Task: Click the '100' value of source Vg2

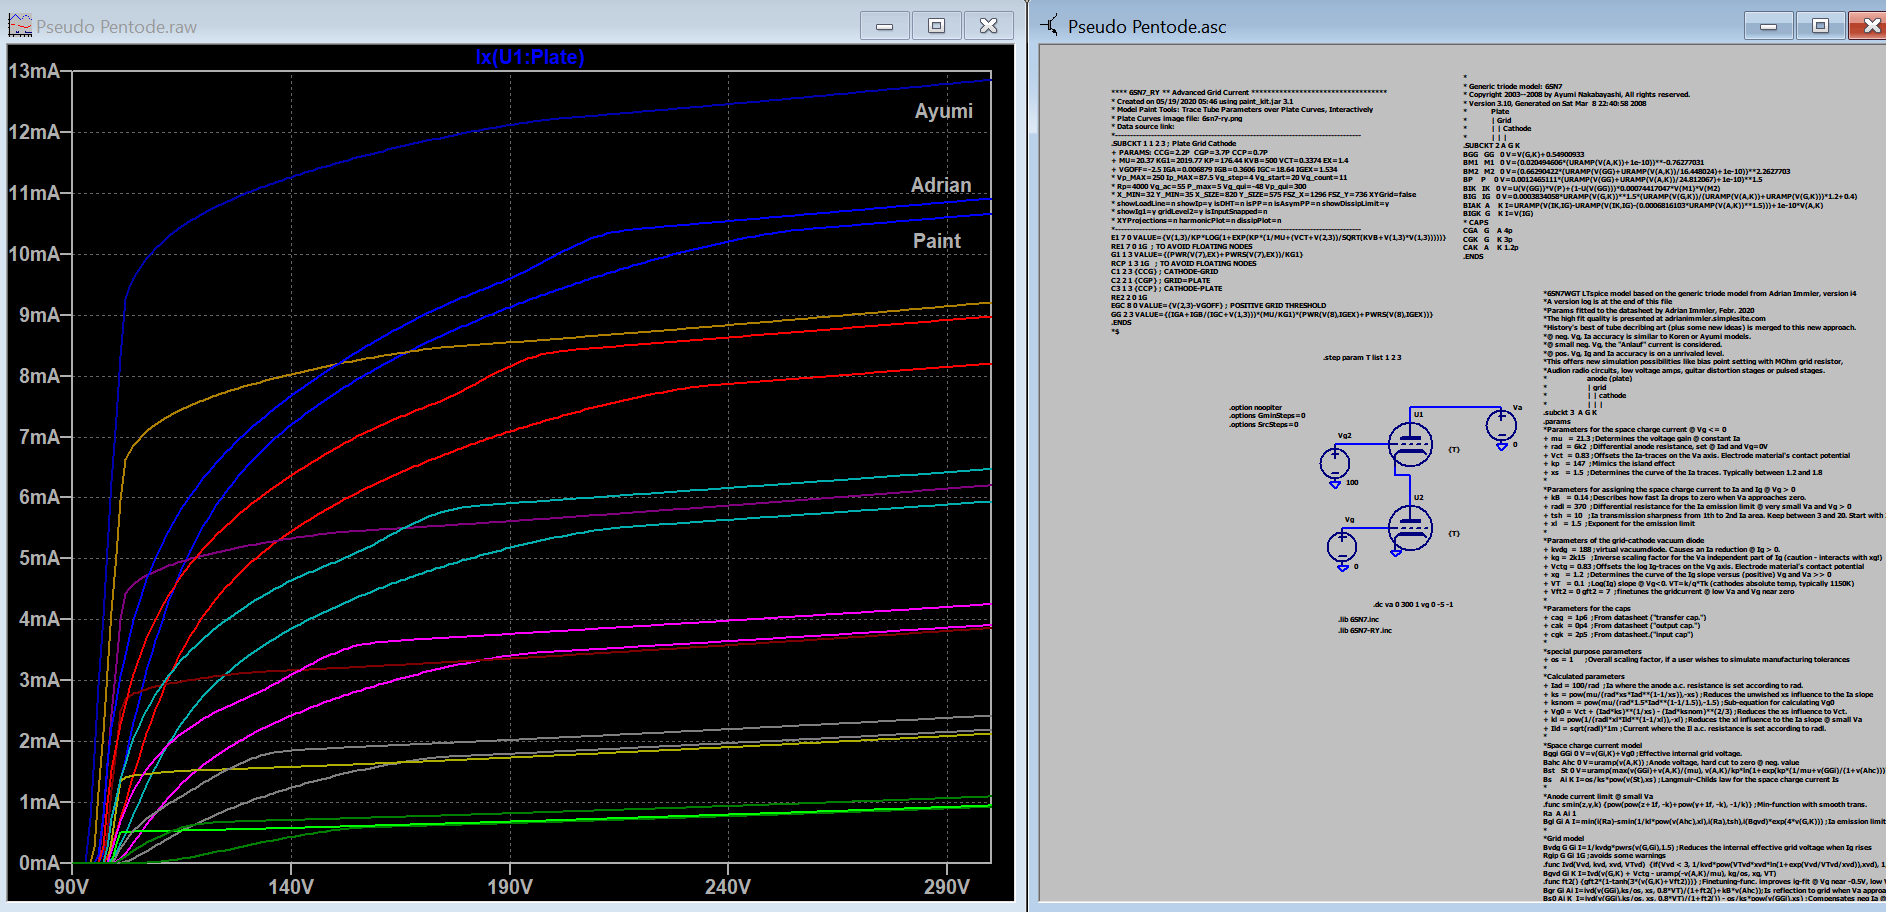Action: pos(1352,482)
